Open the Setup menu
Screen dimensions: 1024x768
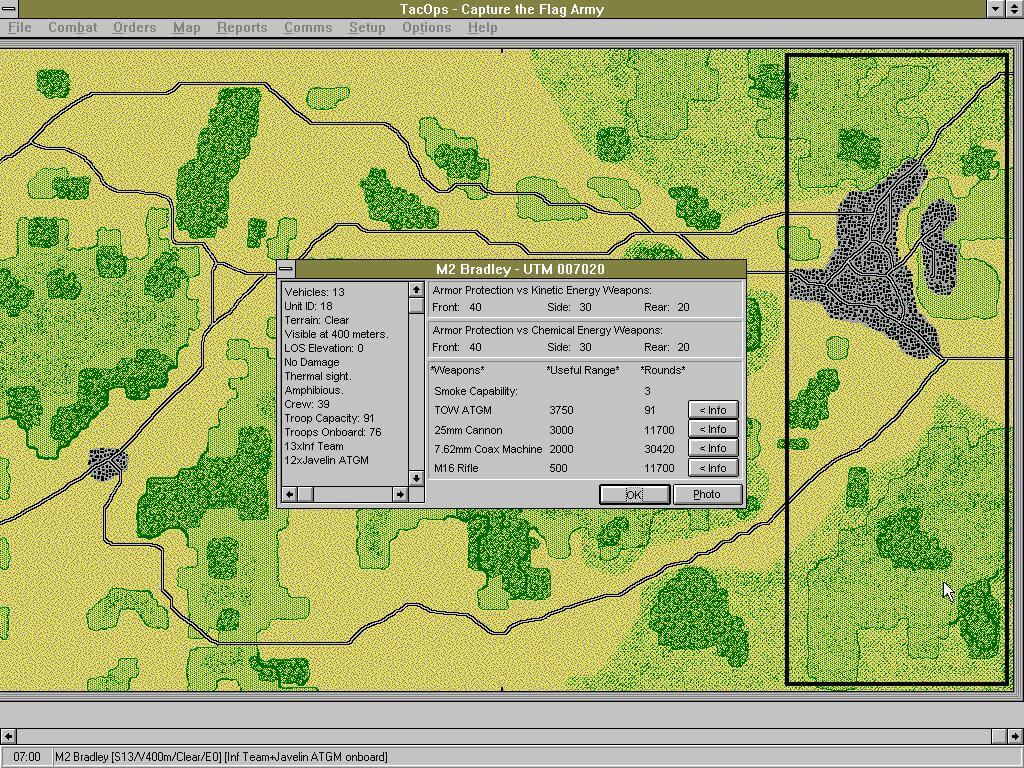367,27
